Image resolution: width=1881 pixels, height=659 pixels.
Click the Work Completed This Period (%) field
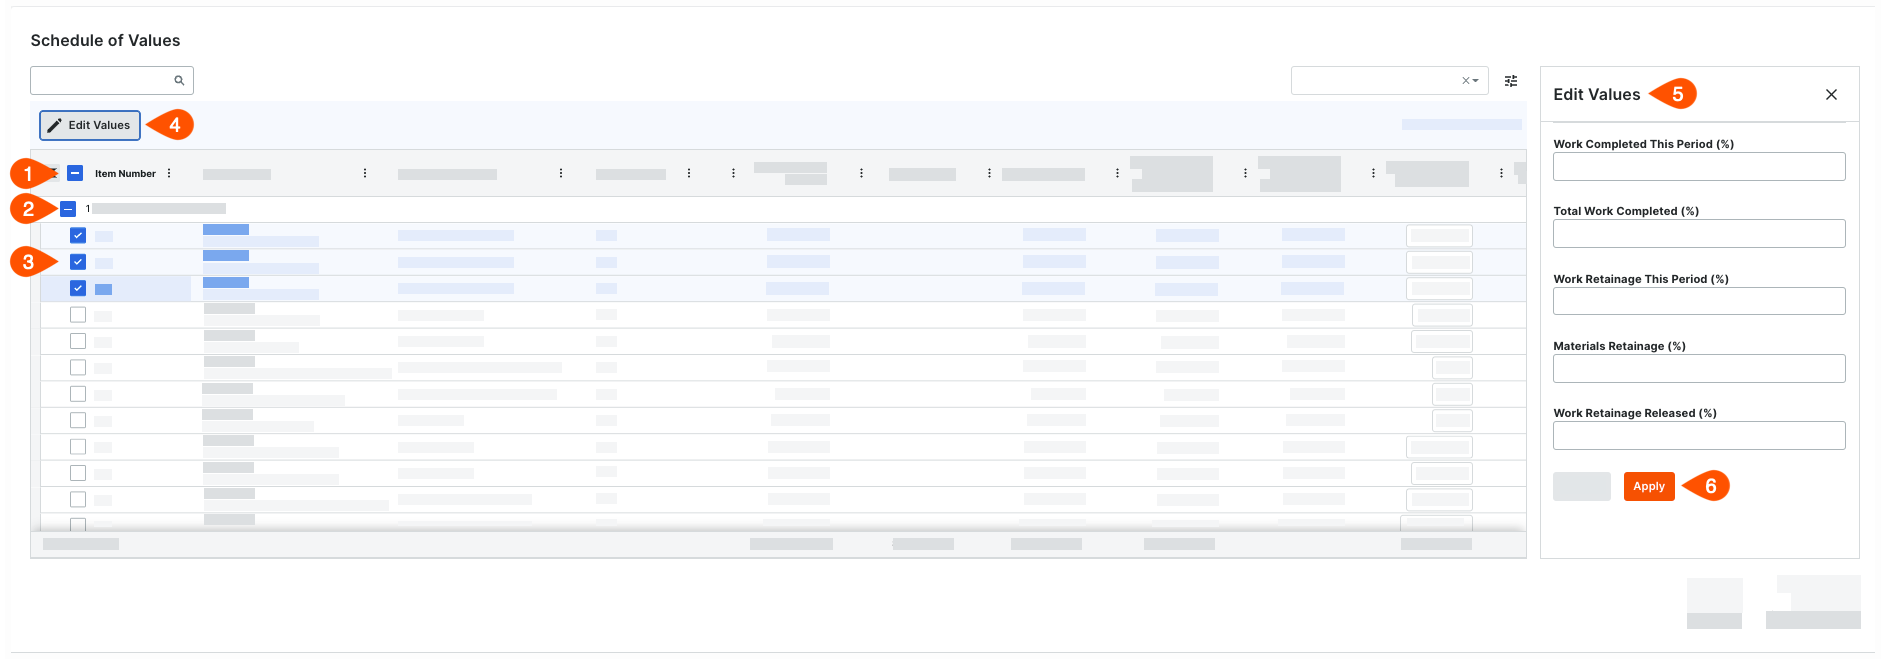coord(1699,166)
